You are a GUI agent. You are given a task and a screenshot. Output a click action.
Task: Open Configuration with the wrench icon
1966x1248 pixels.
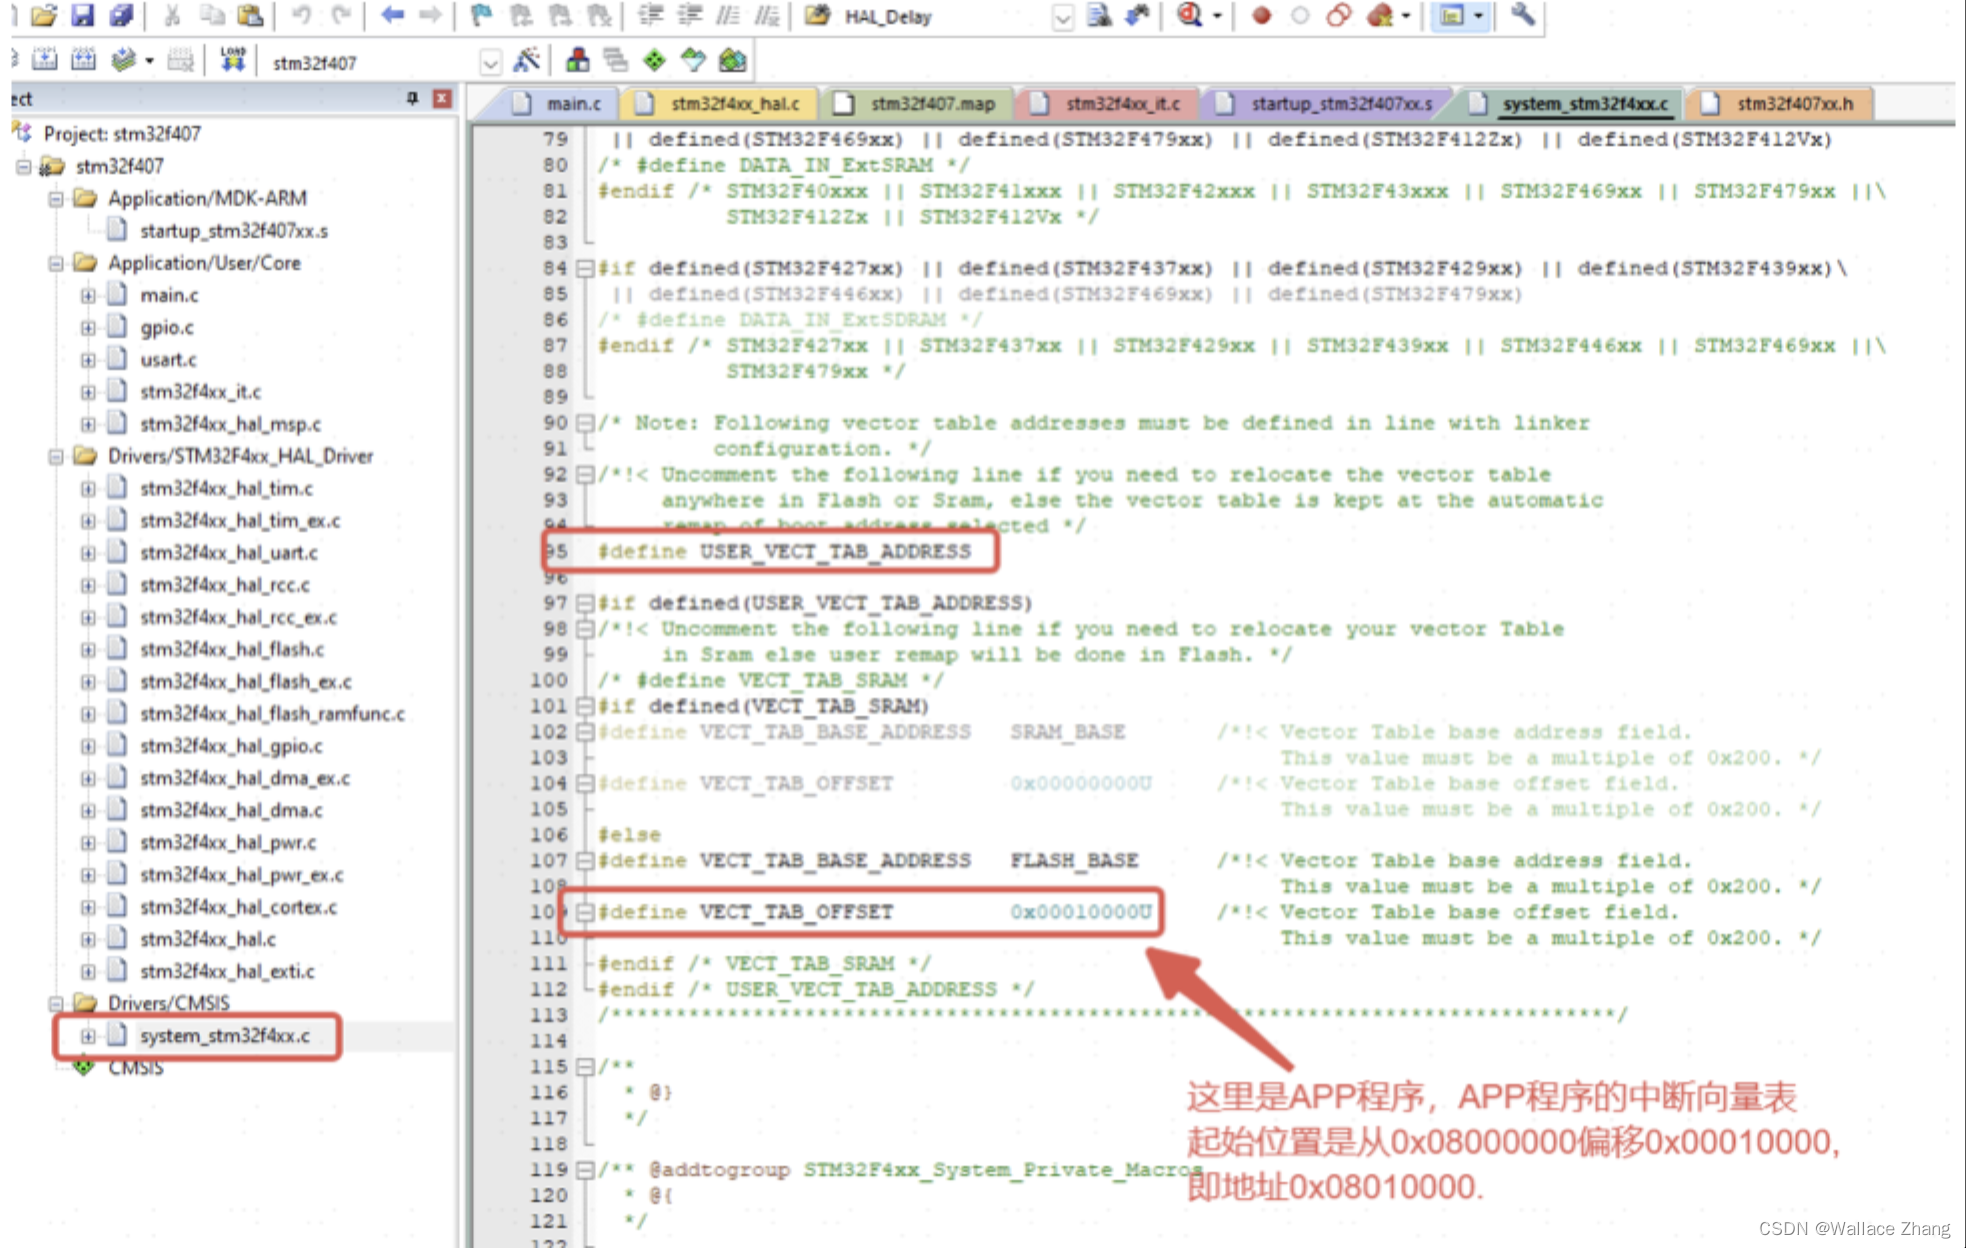coord(1522,15)
